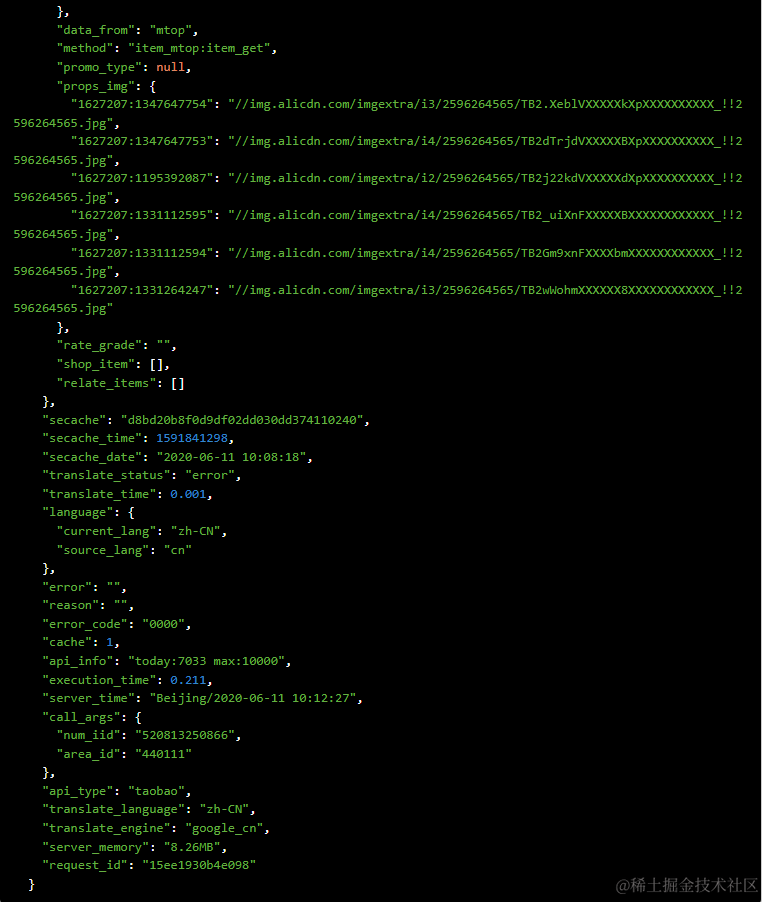Image resolution: width=766 pixels, height=902 pixels.
Task: Click the "call_args" object key
Action: point(85,717)
